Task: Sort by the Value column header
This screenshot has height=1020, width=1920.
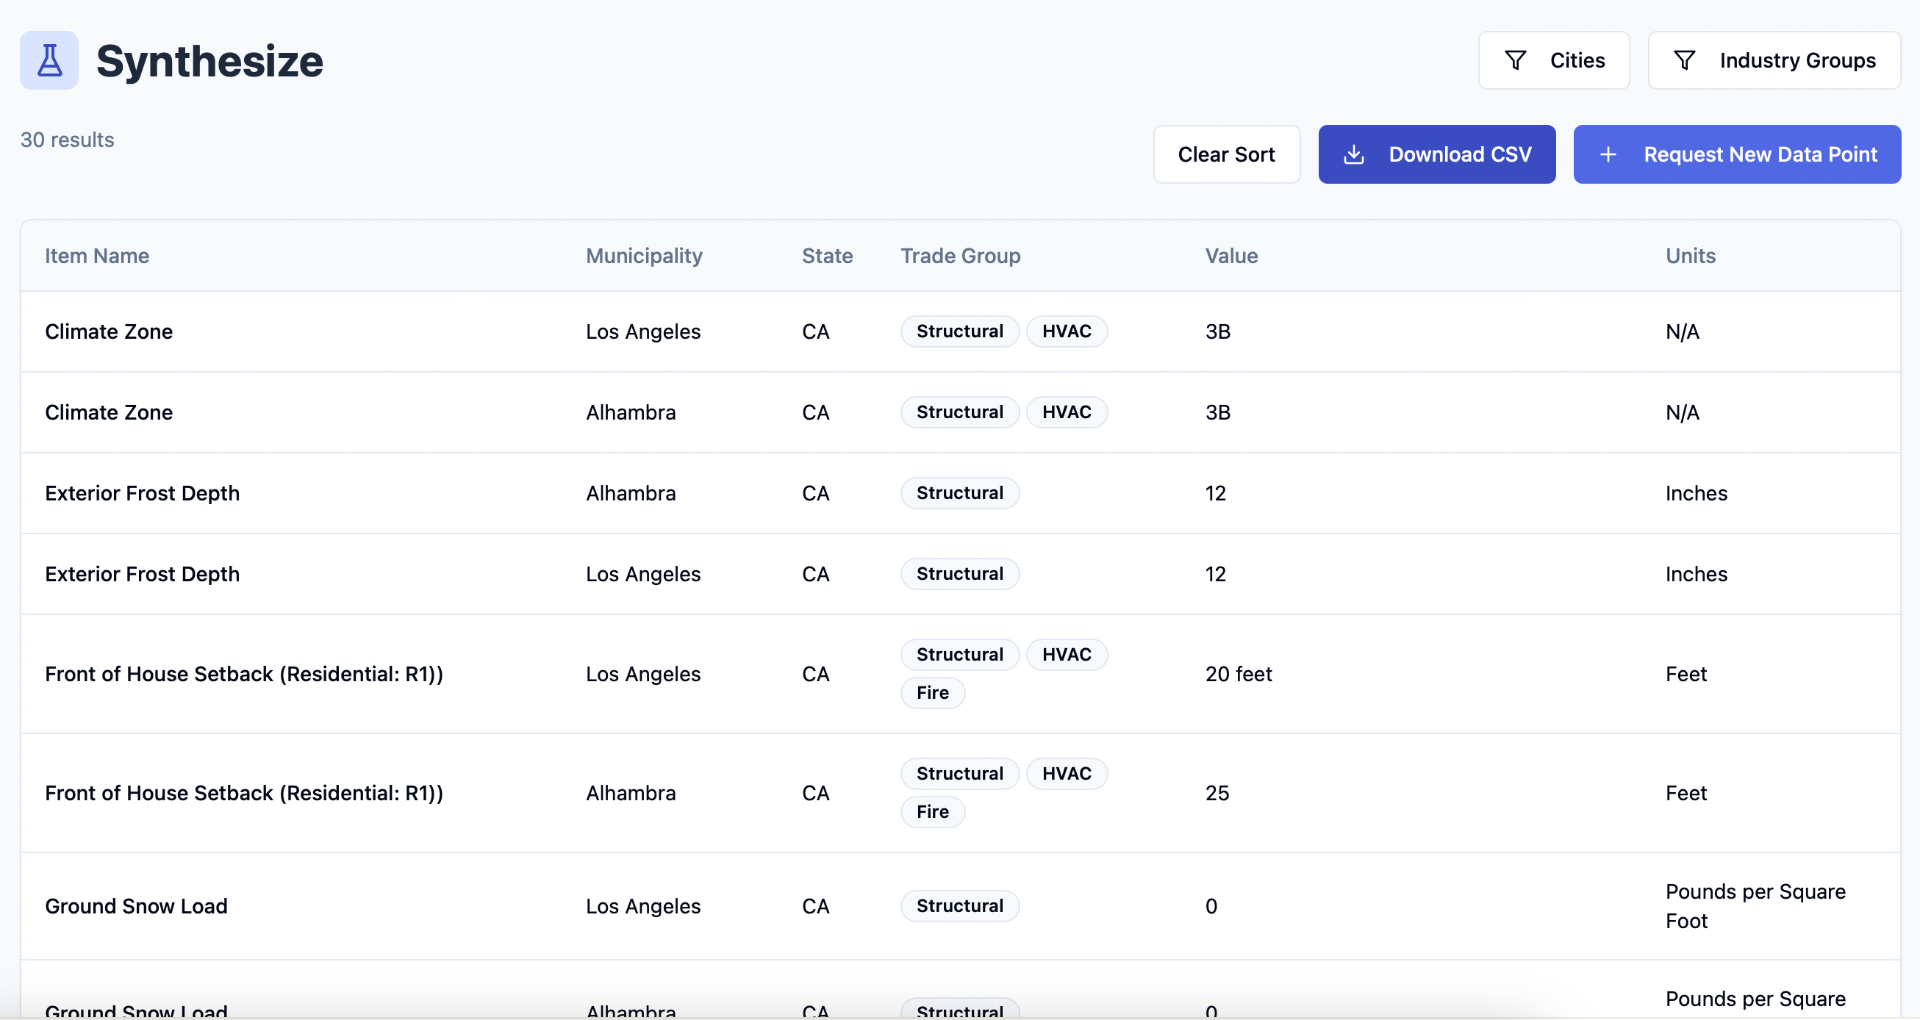Action: (1231, 256)
